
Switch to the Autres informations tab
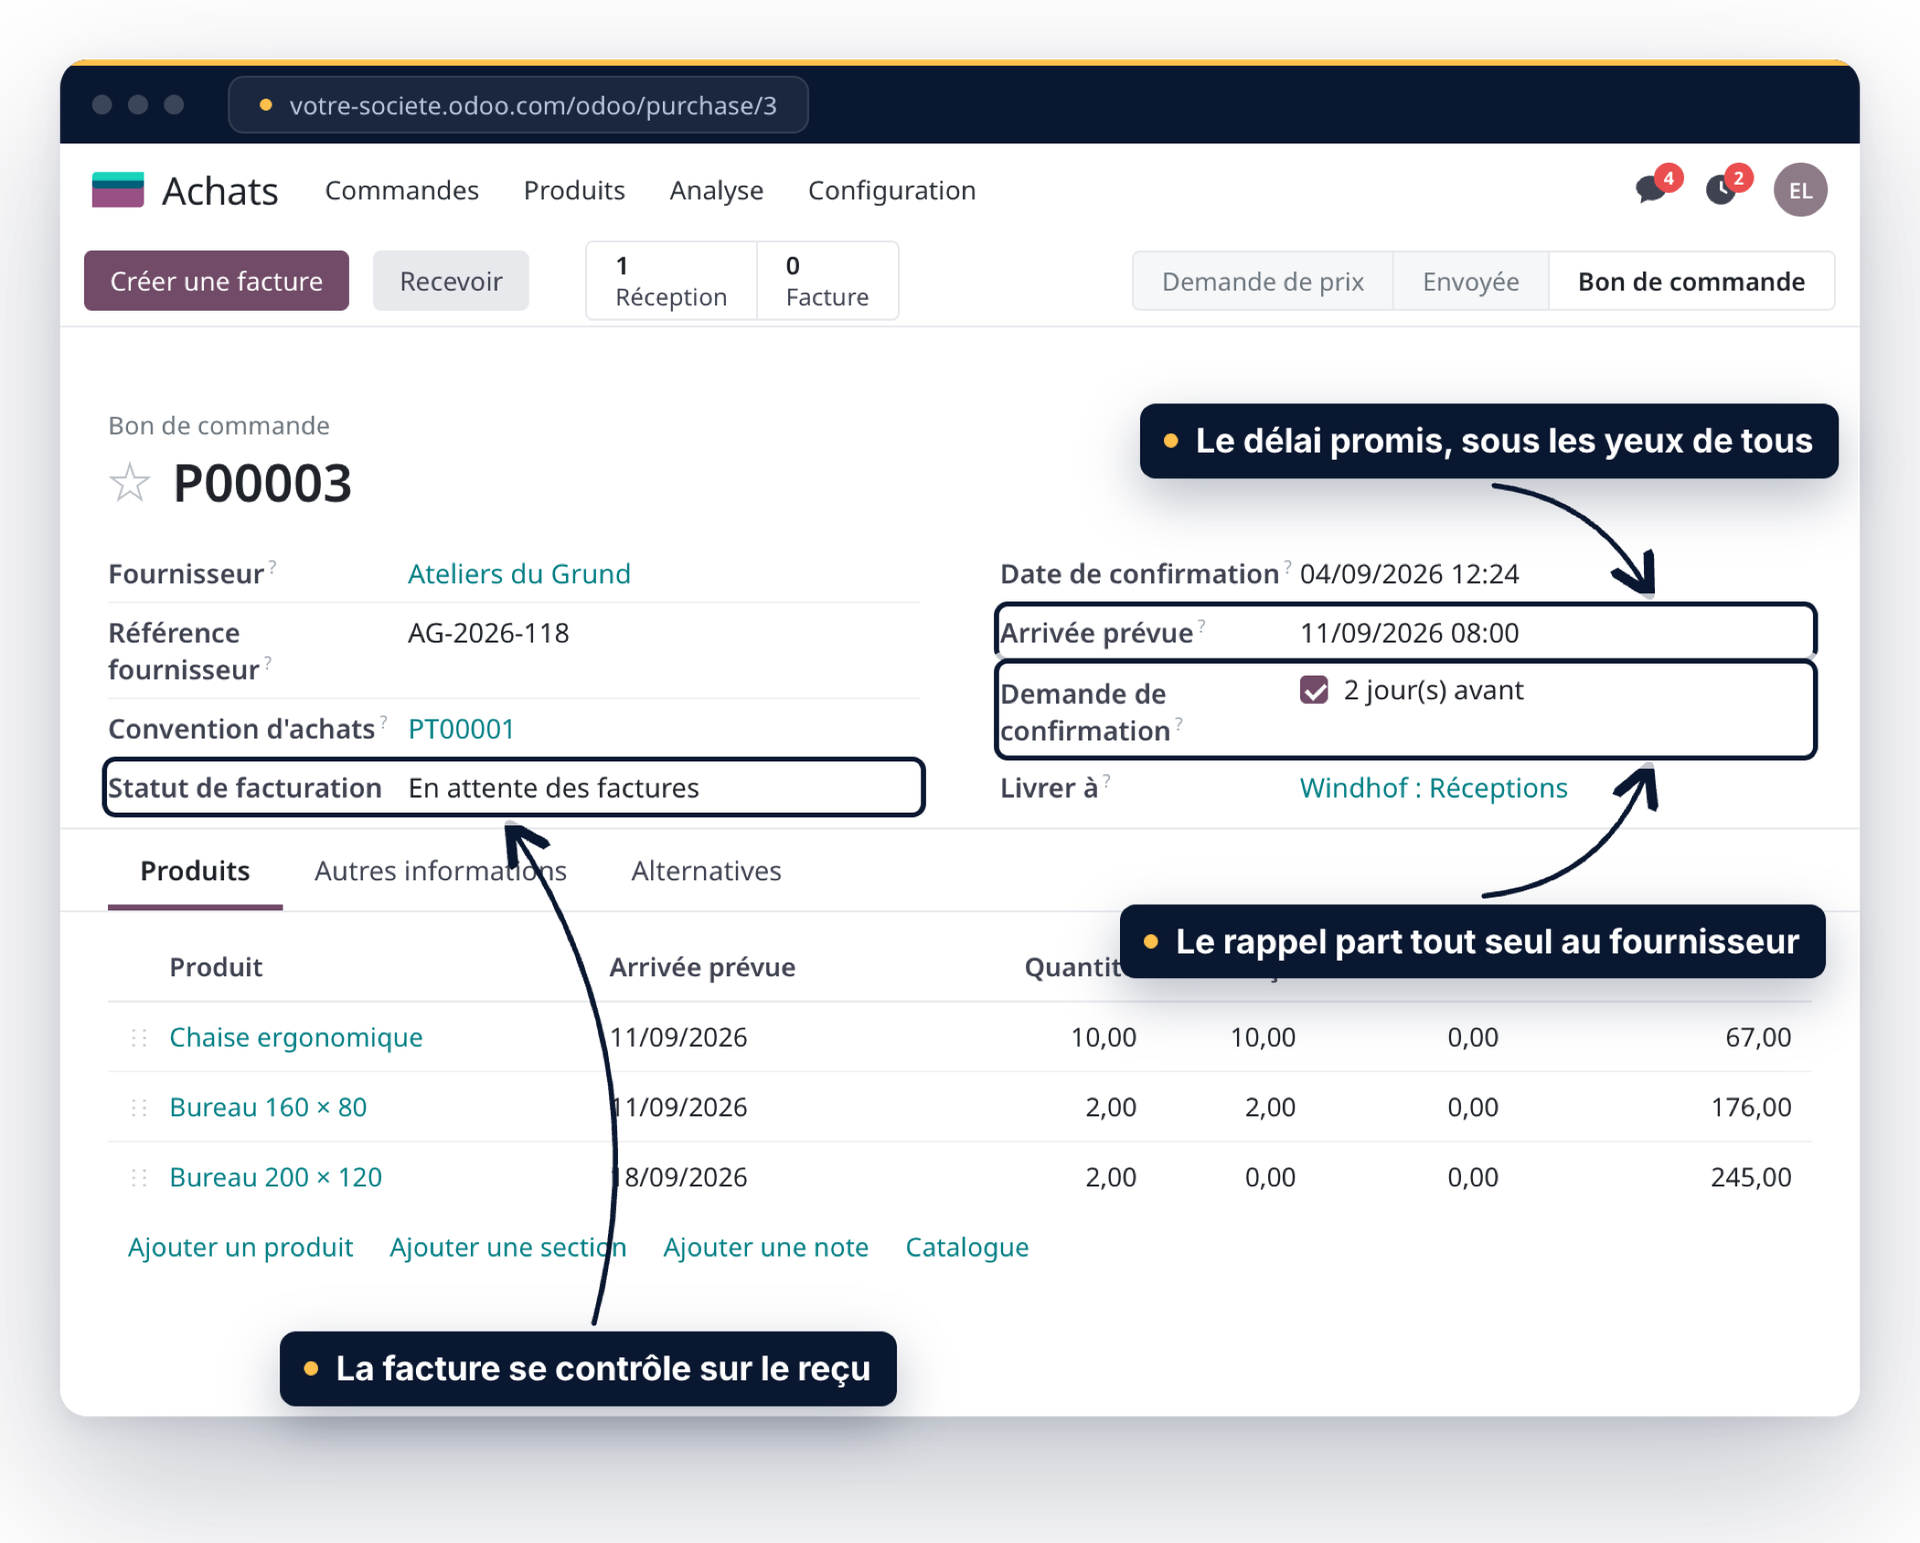pyautogui.click(x=440, y=871)
